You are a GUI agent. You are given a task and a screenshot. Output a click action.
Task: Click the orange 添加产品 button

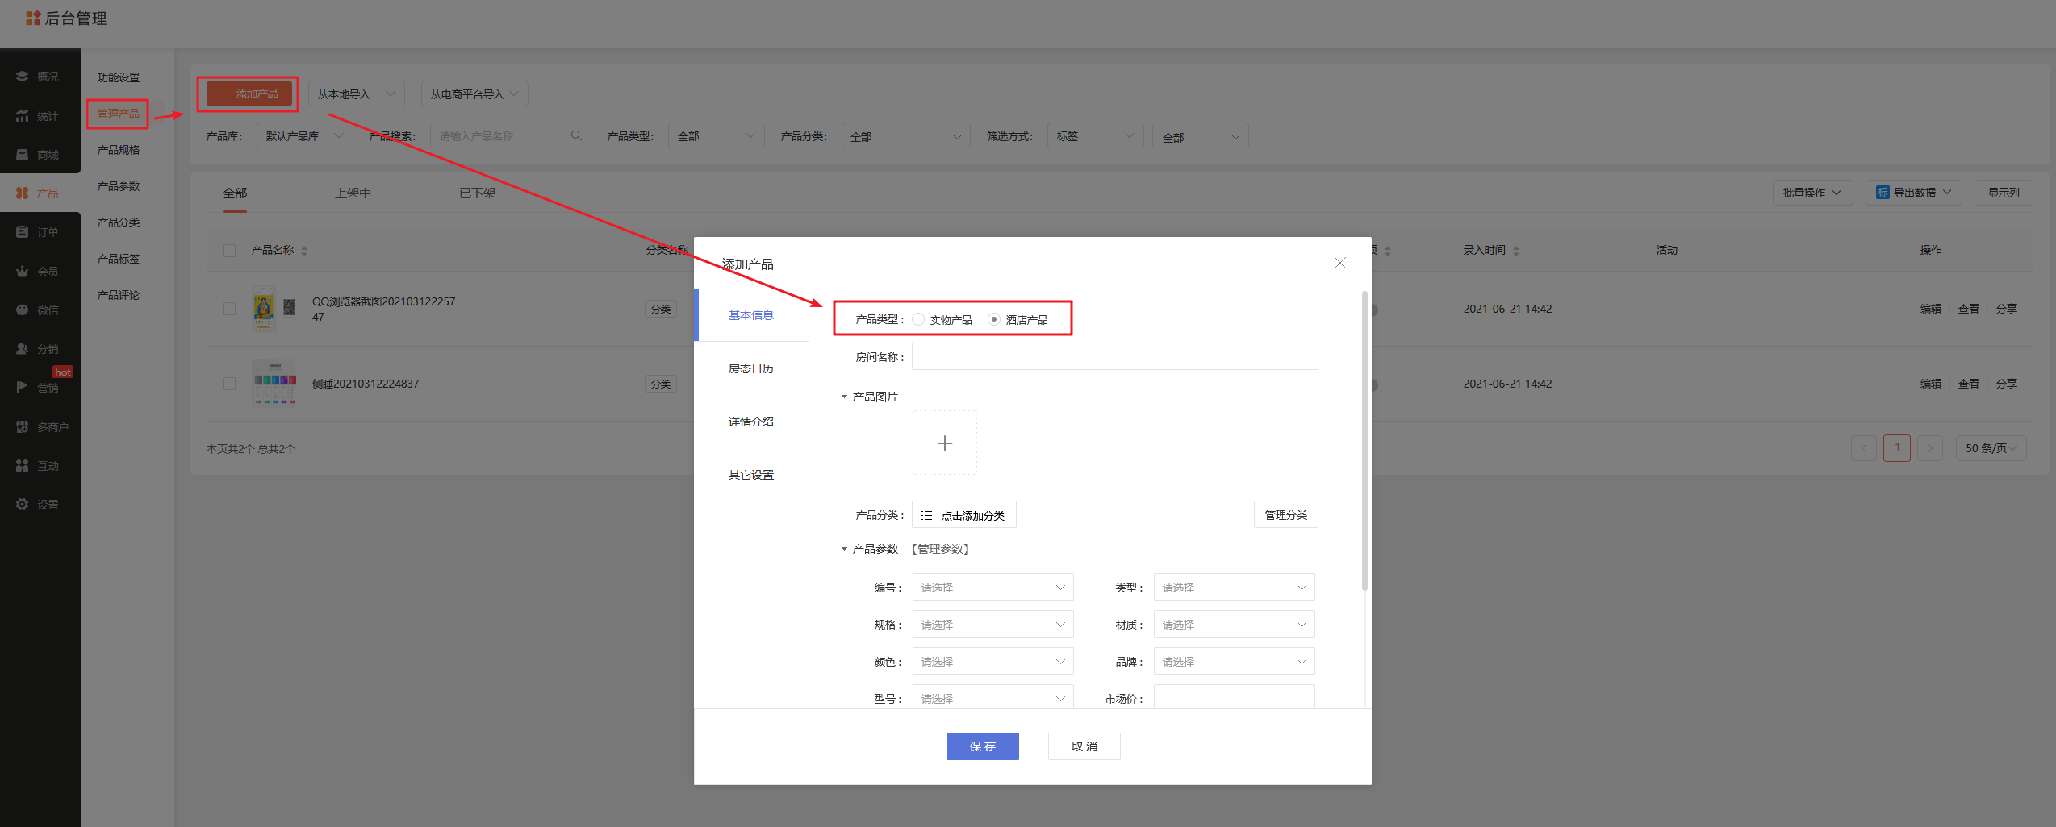pyautogui.click(x=249, y=94)
